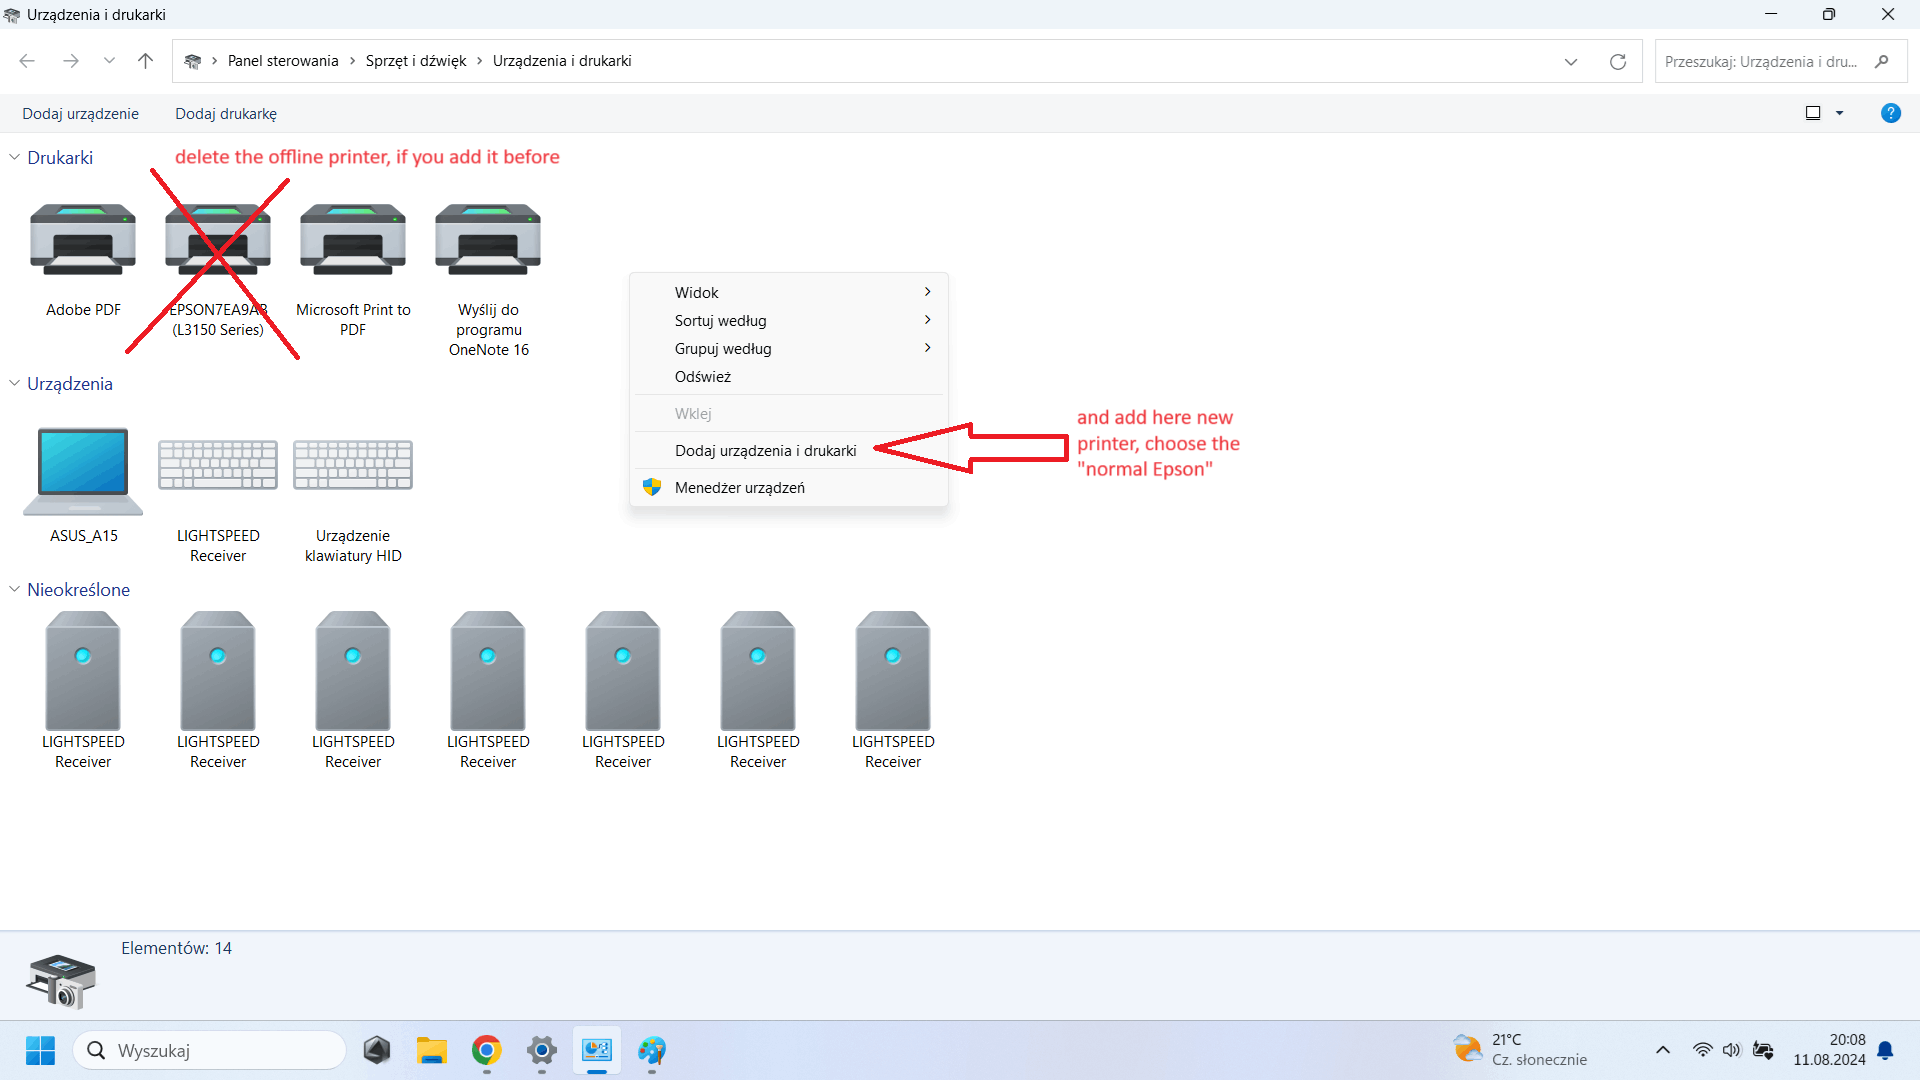The width and height of the screenshot is (1920, 1080).
Task: Open Google Chrome from the taskbar
Action: click(x=487, y=1050)
